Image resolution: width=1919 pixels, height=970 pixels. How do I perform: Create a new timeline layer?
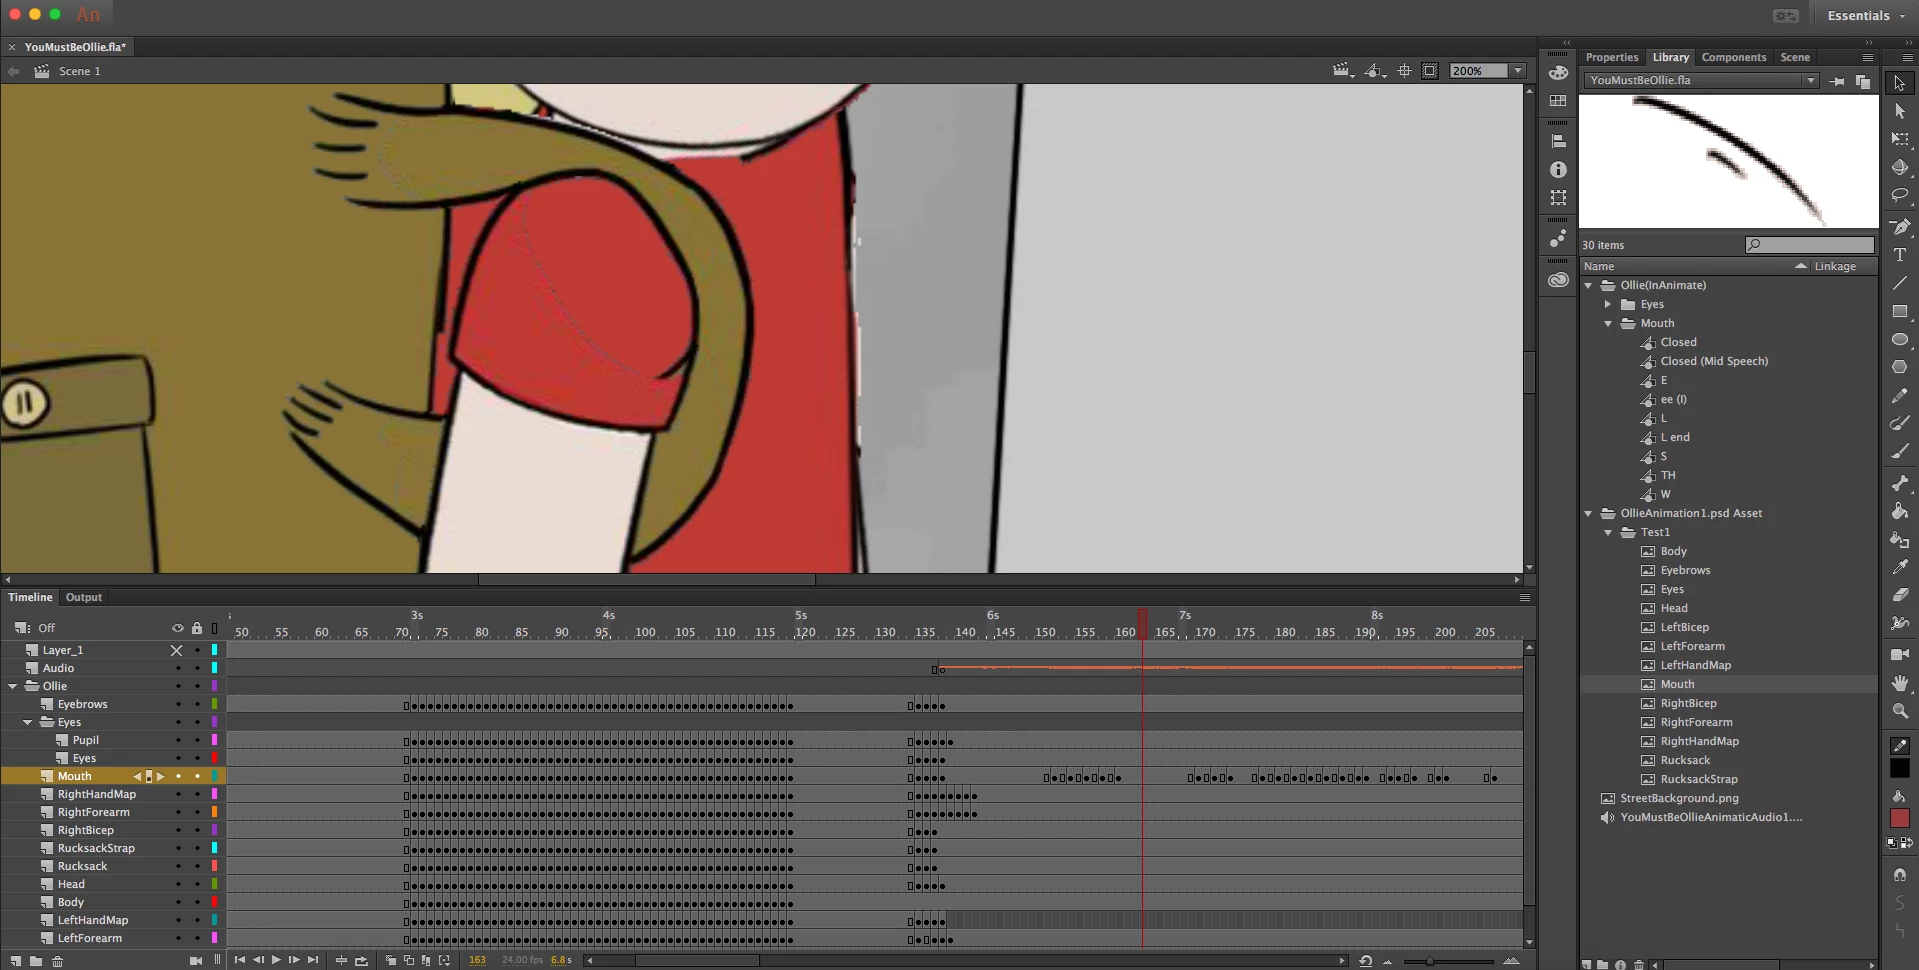click(x=15, y=961)
